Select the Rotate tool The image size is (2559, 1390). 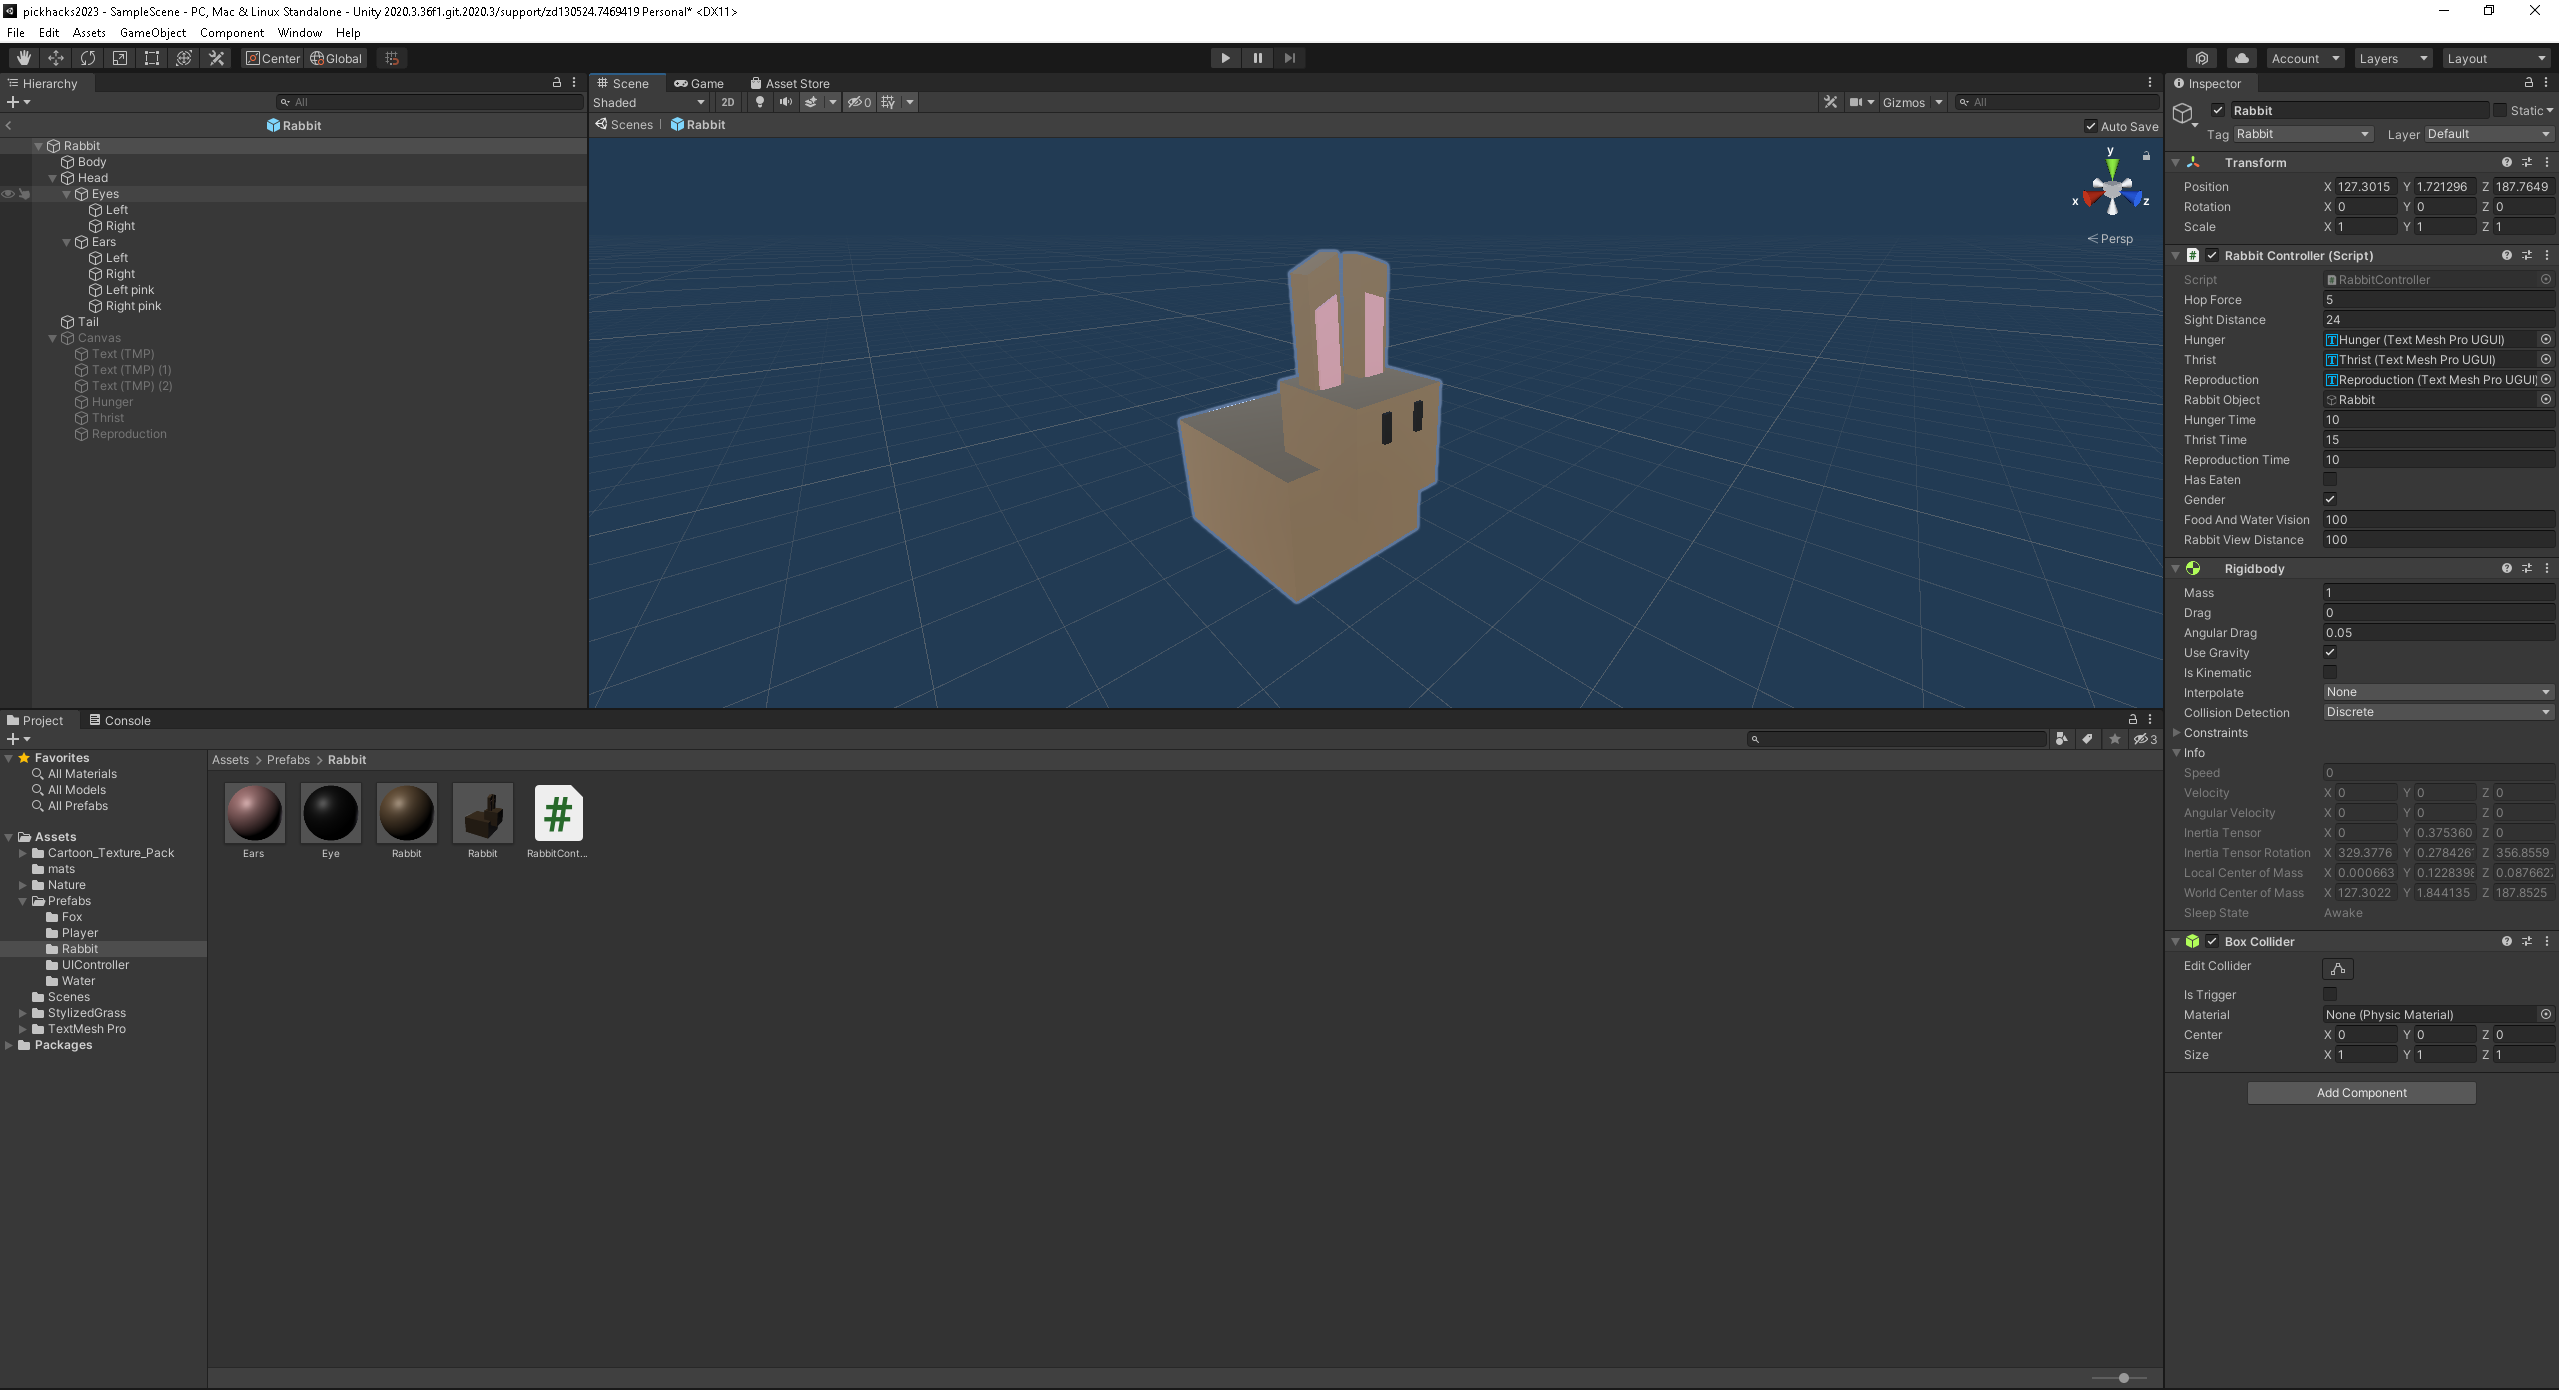[88, 57]
